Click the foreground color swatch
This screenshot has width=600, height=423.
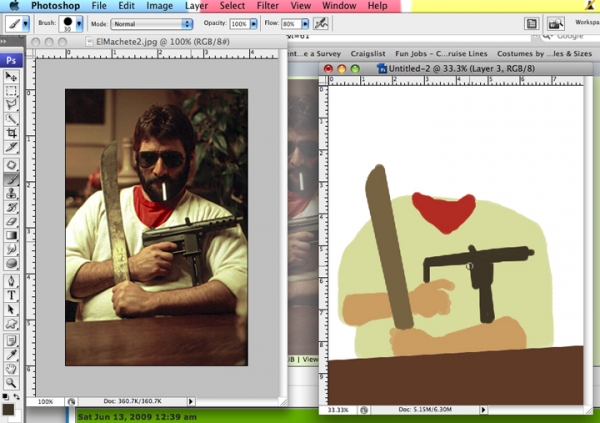click(x=8, y=410)
